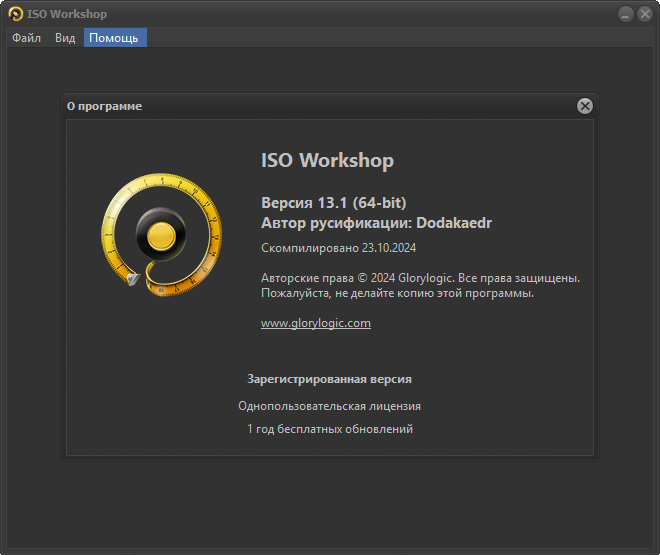Click the 'ISO Workshop' heading in dialog
The height and width of the screenshot is (555, 660).
click(327, 160)
